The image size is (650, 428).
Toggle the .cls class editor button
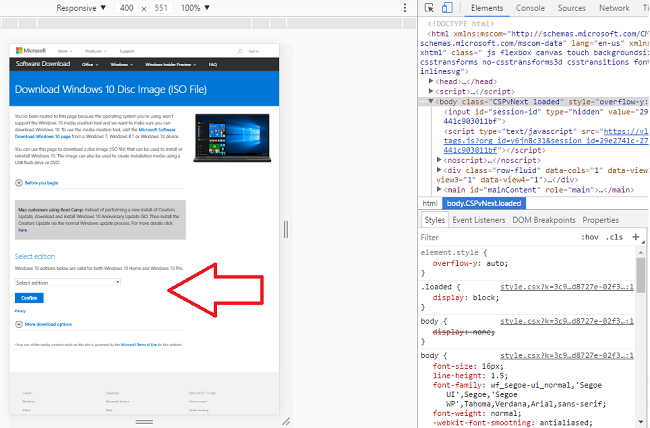point(614,237)
